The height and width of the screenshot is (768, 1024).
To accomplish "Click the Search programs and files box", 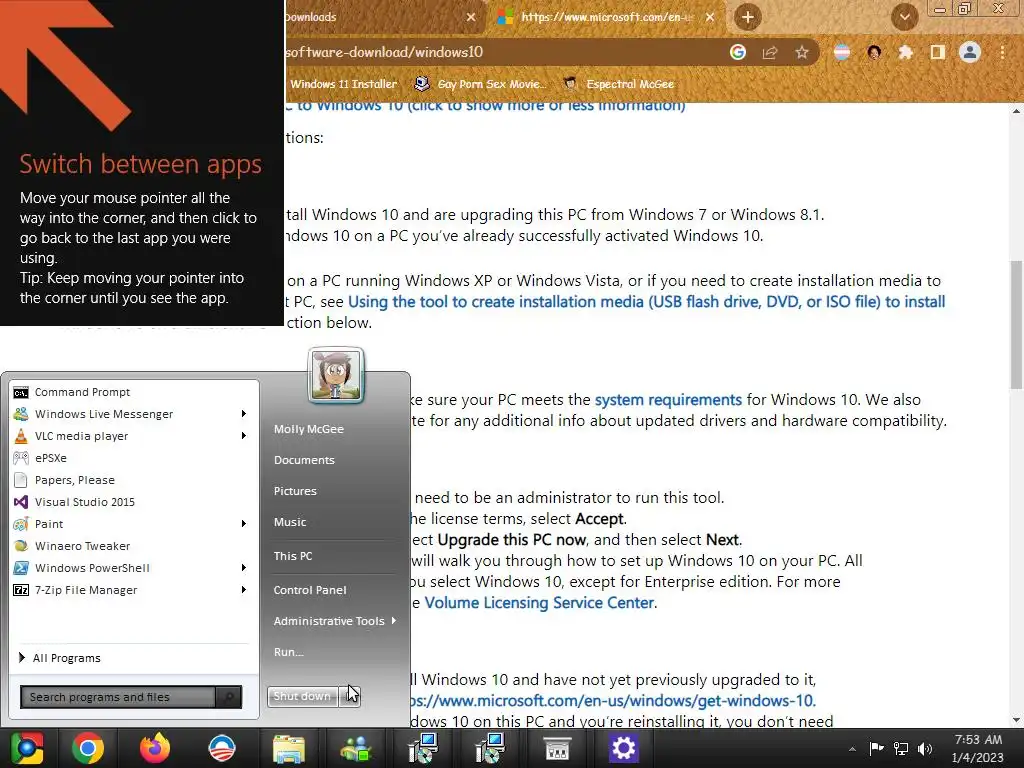I will [118, 697].
